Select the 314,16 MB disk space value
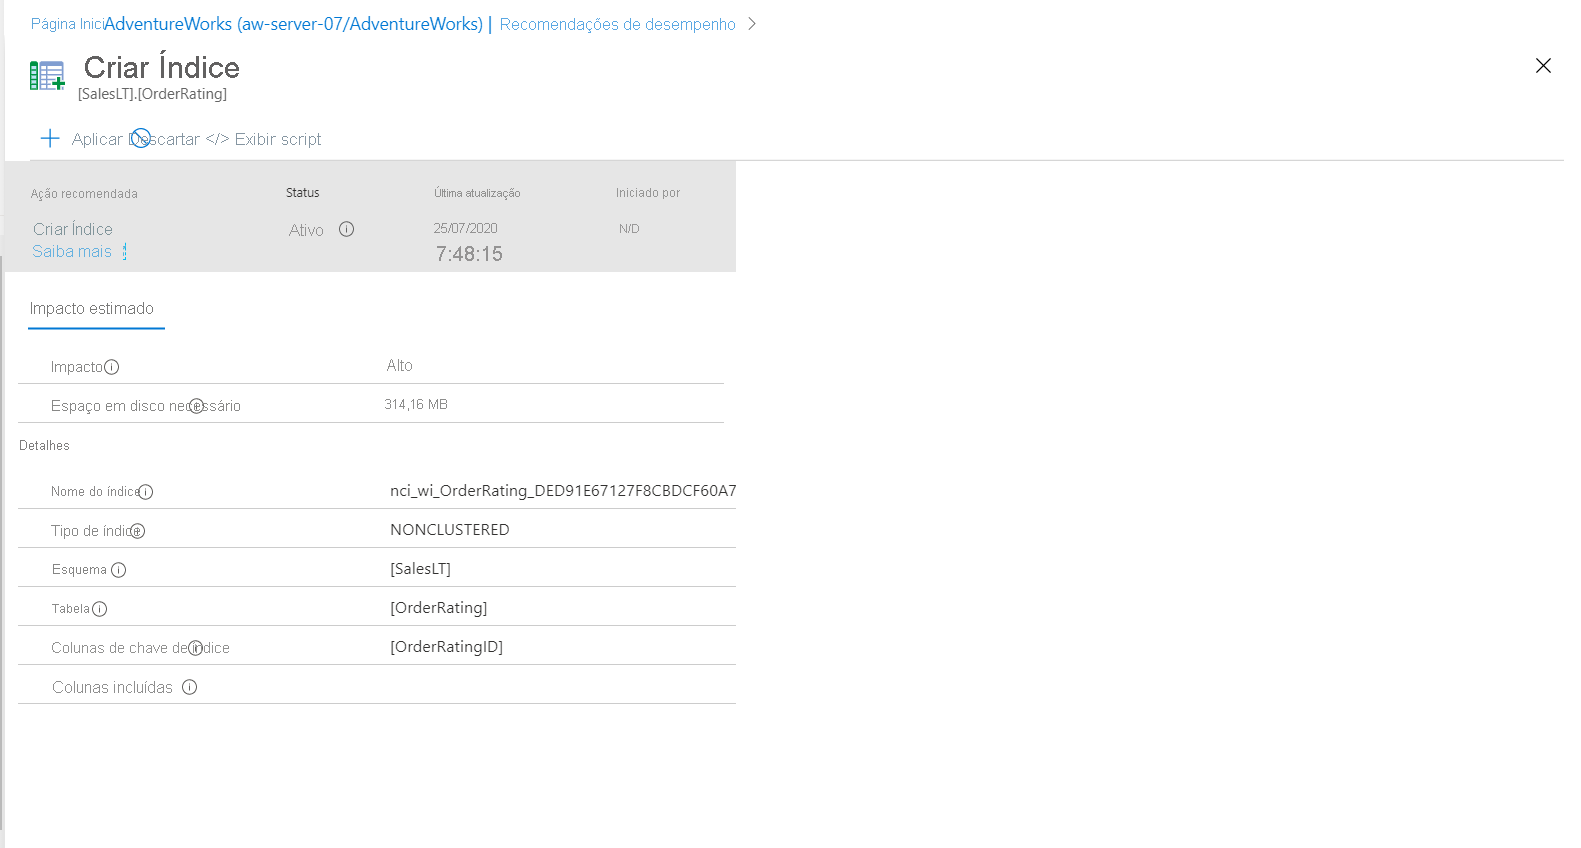This screenshot has width=1581, height=848. click(x=416, y=404)
